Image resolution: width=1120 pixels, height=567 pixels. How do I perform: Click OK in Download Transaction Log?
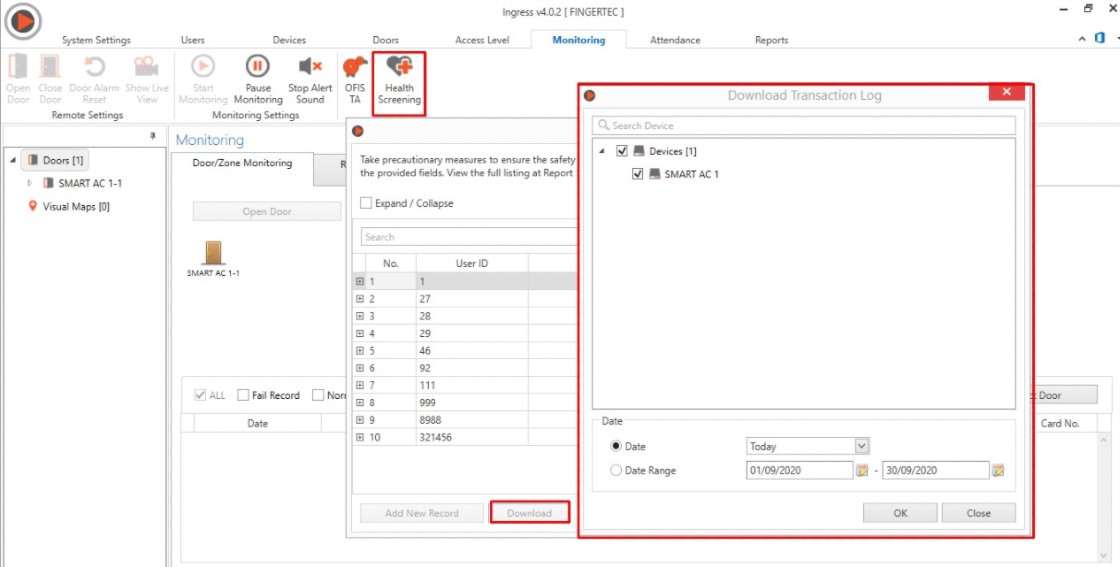coord(900,513)
